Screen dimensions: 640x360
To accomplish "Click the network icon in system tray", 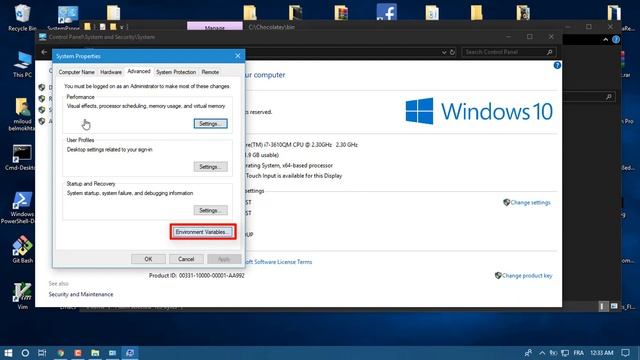I will click(565, 353).
